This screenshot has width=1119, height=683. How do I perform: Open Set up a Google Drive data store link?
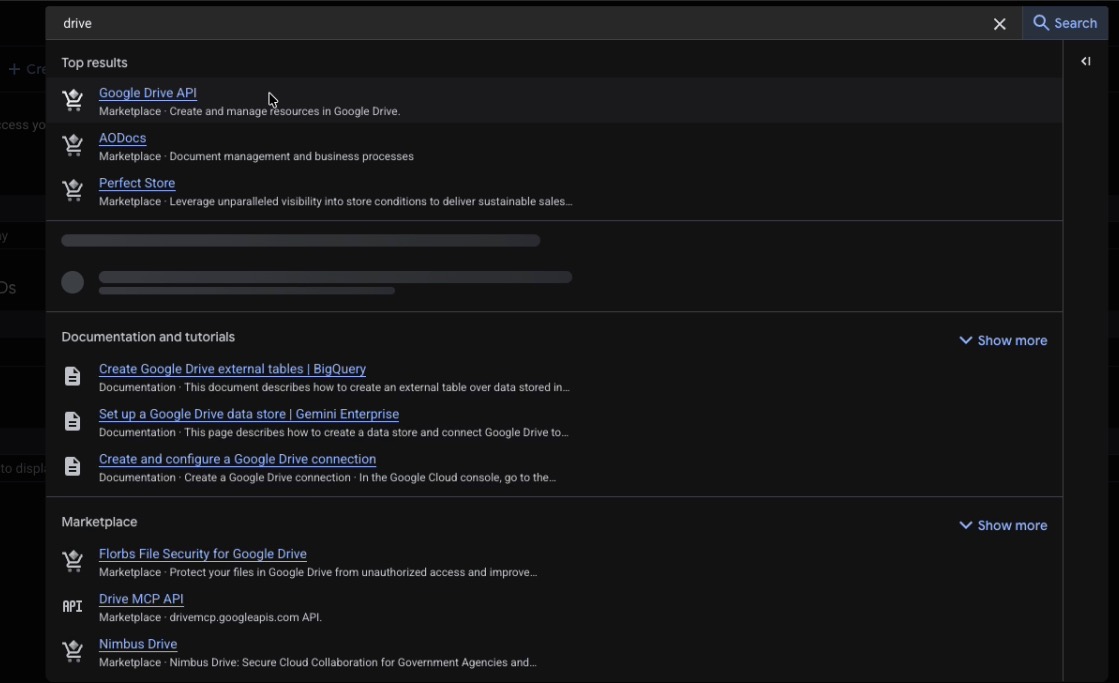pos(249,414)
